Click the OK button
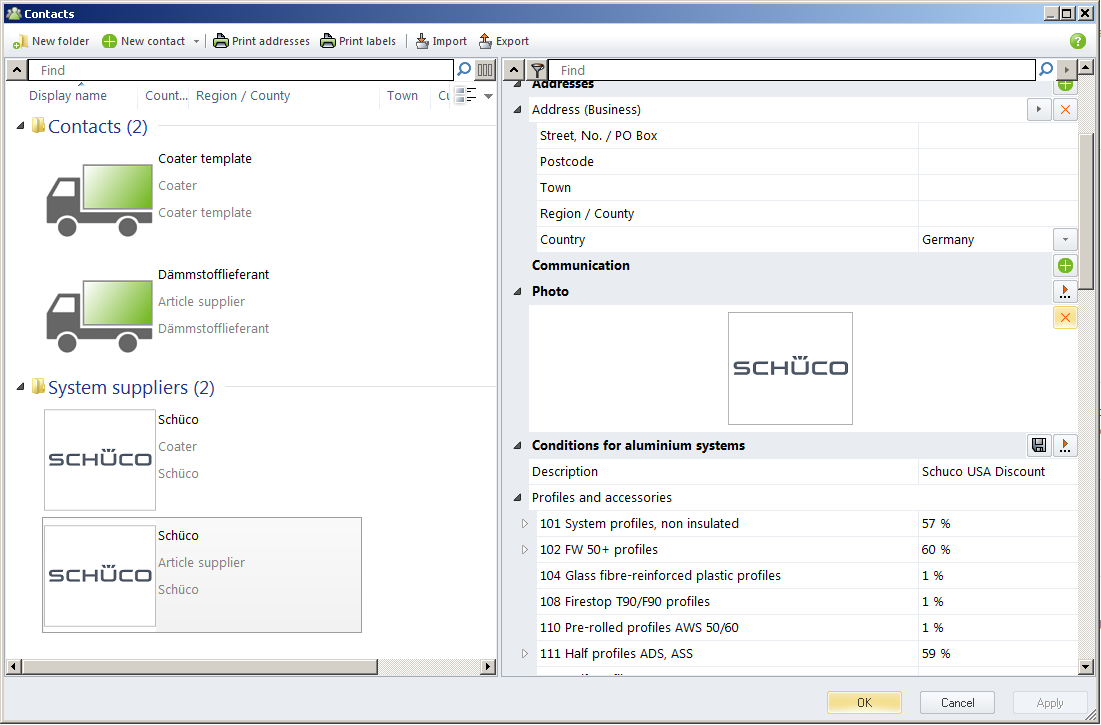1101x725 pixels. pos(864,702)
